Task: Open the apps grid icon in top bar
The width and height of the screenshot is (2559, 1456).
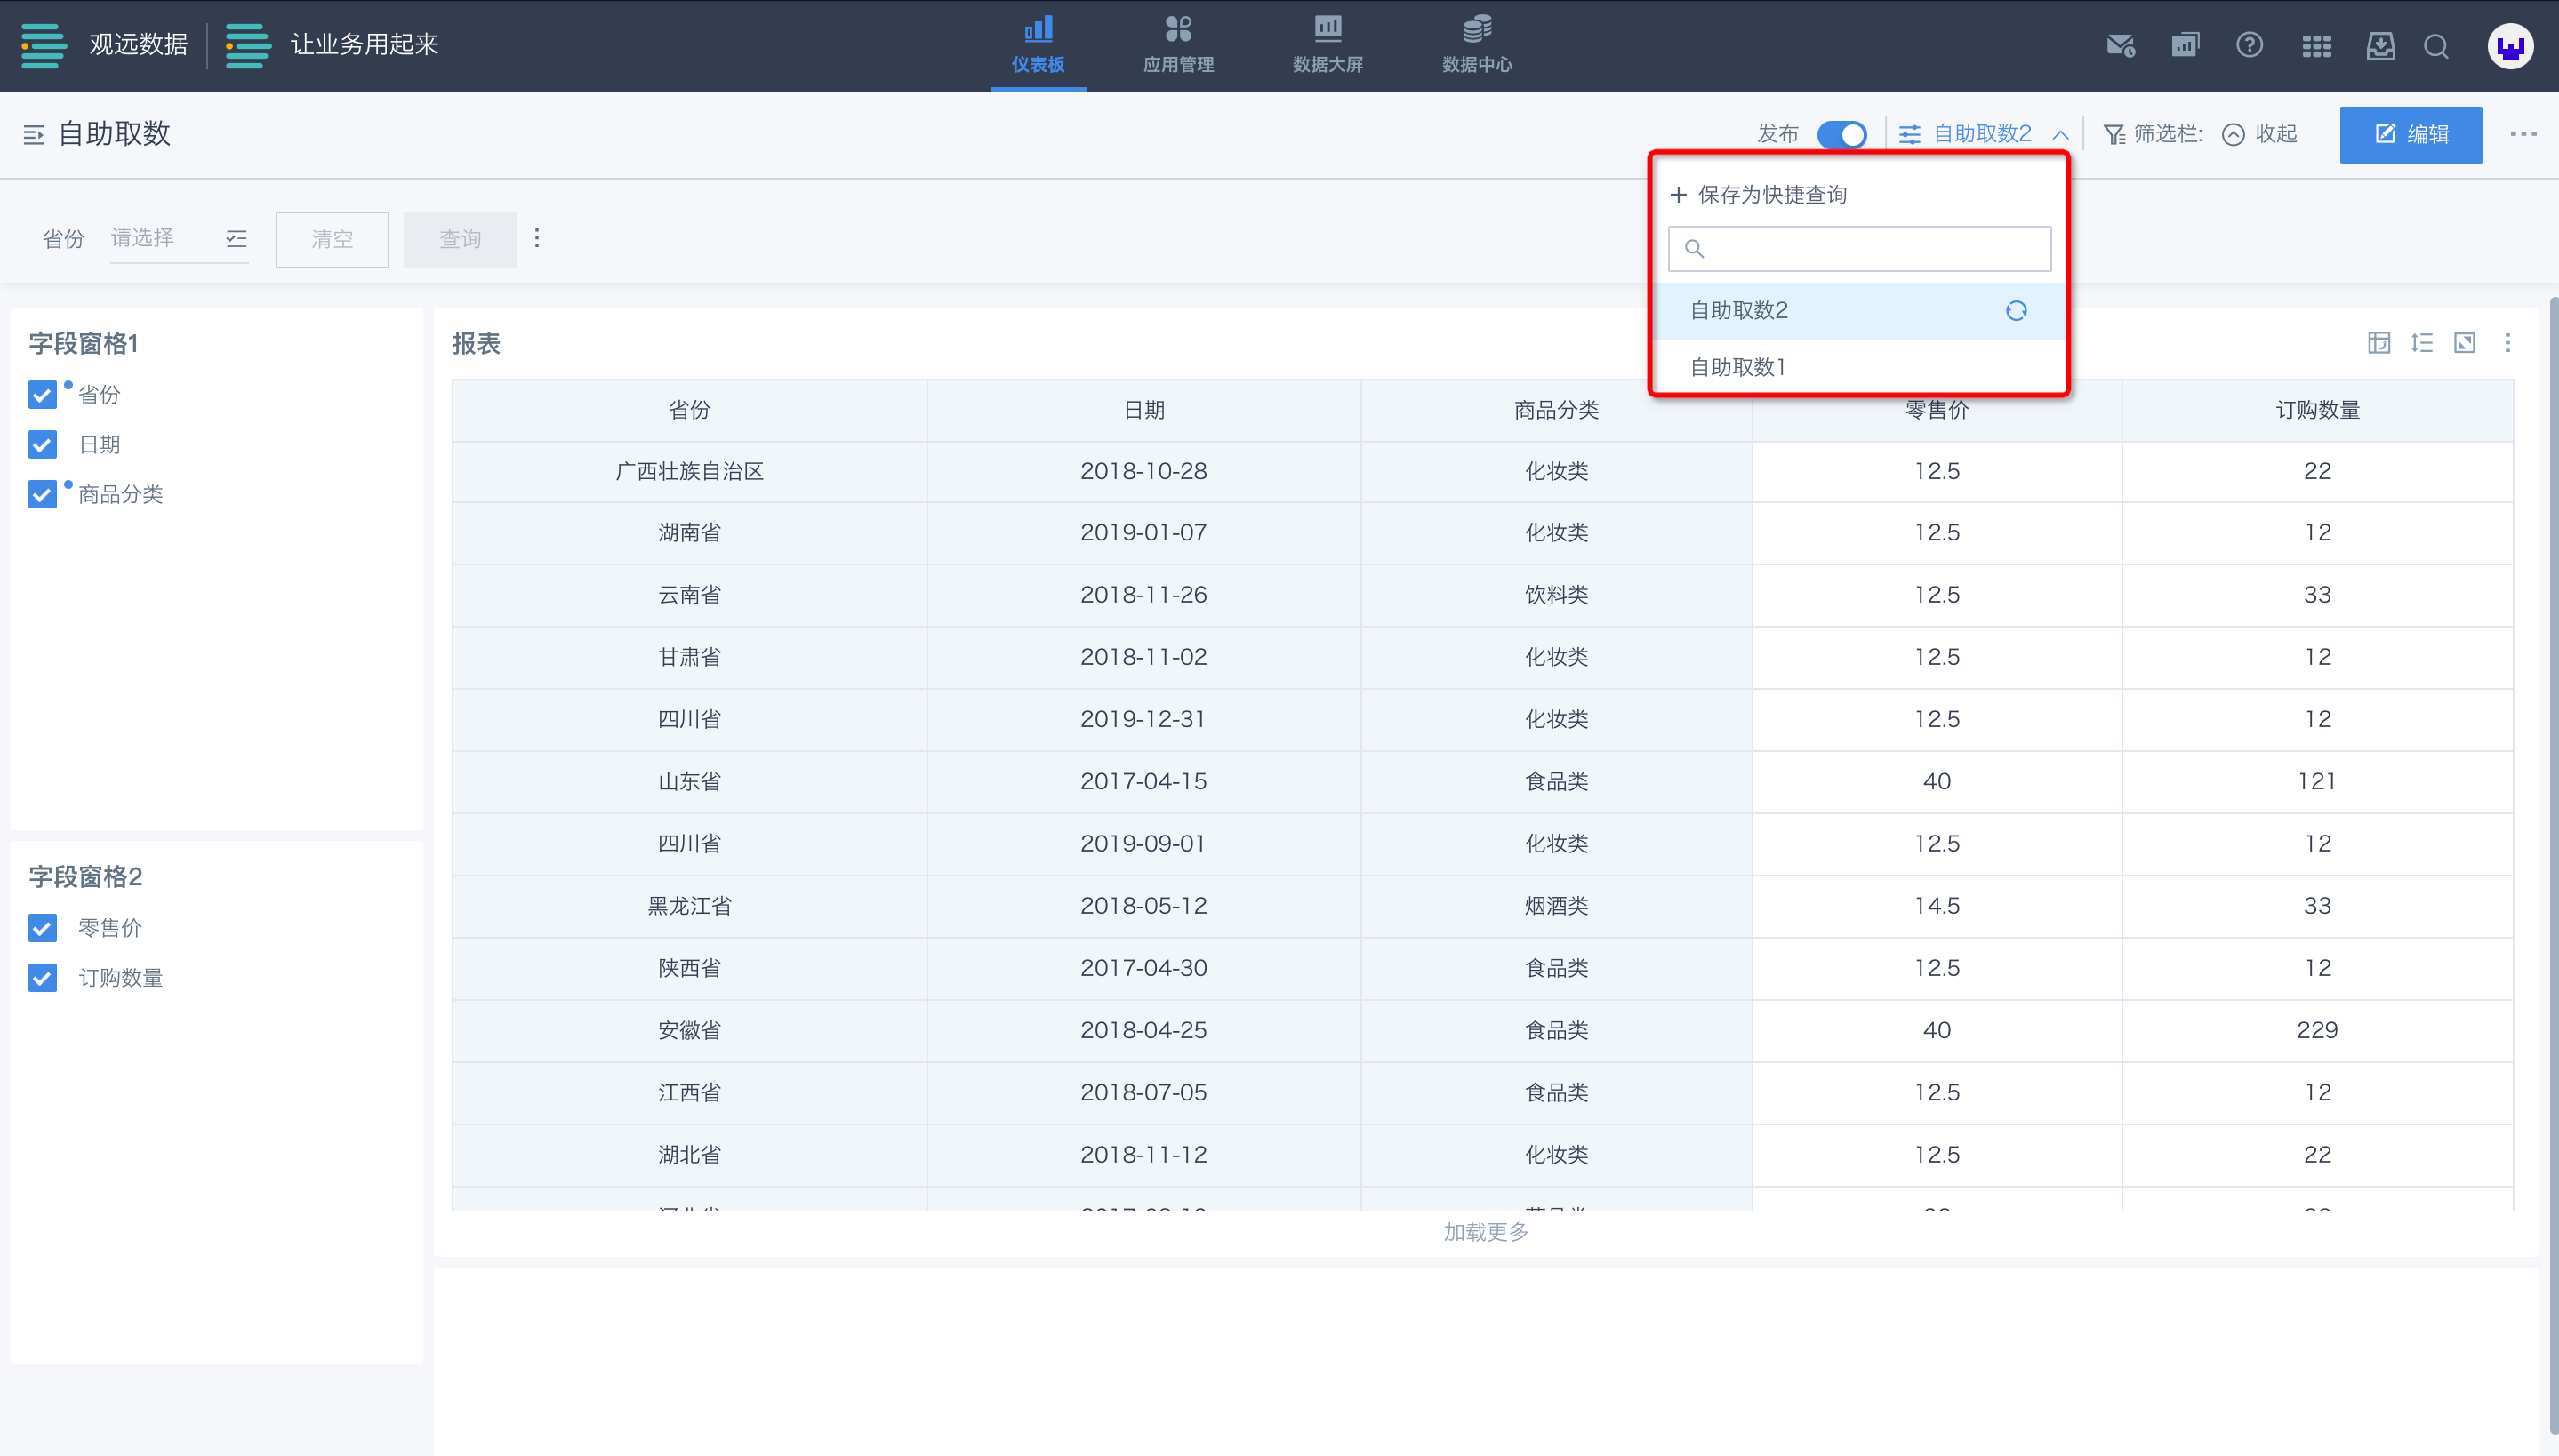Action: 2316,46
